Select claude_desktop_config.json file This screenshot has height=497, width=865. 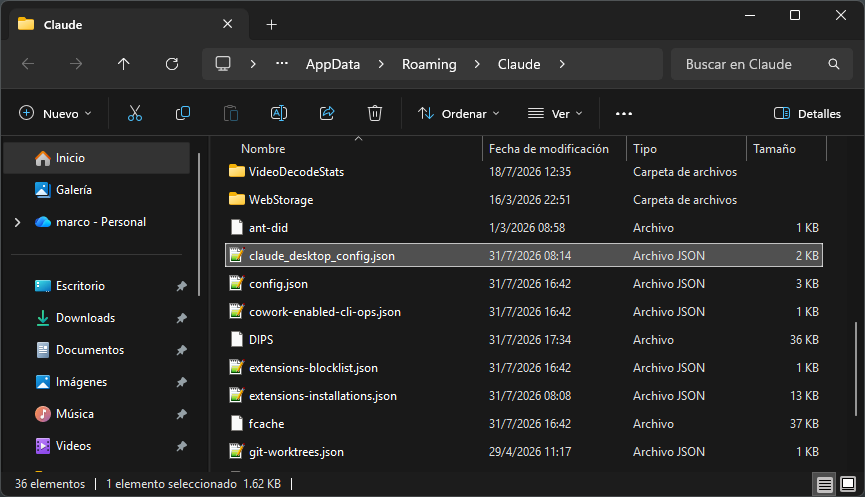click(524, 255)
